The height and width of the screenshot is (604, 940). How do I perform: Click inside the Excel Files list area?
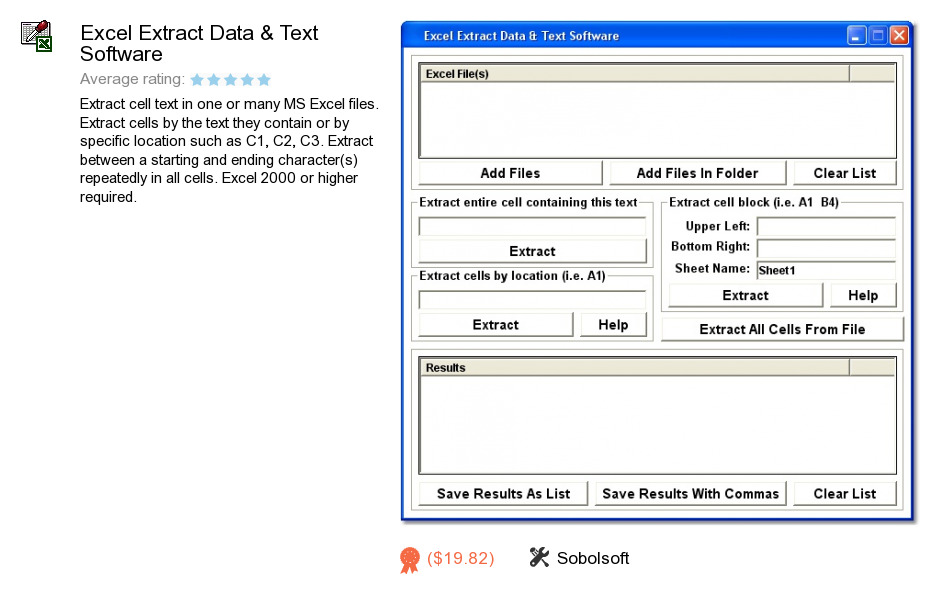pyautogui.click(x=658, y=120)
